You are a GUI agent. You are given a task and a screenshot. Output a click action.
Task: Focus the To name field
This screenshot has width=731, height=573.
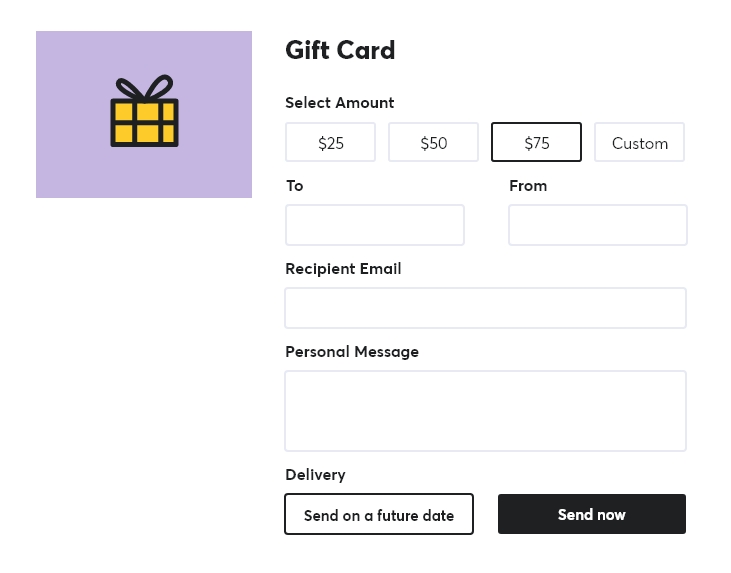pos(375,225)
